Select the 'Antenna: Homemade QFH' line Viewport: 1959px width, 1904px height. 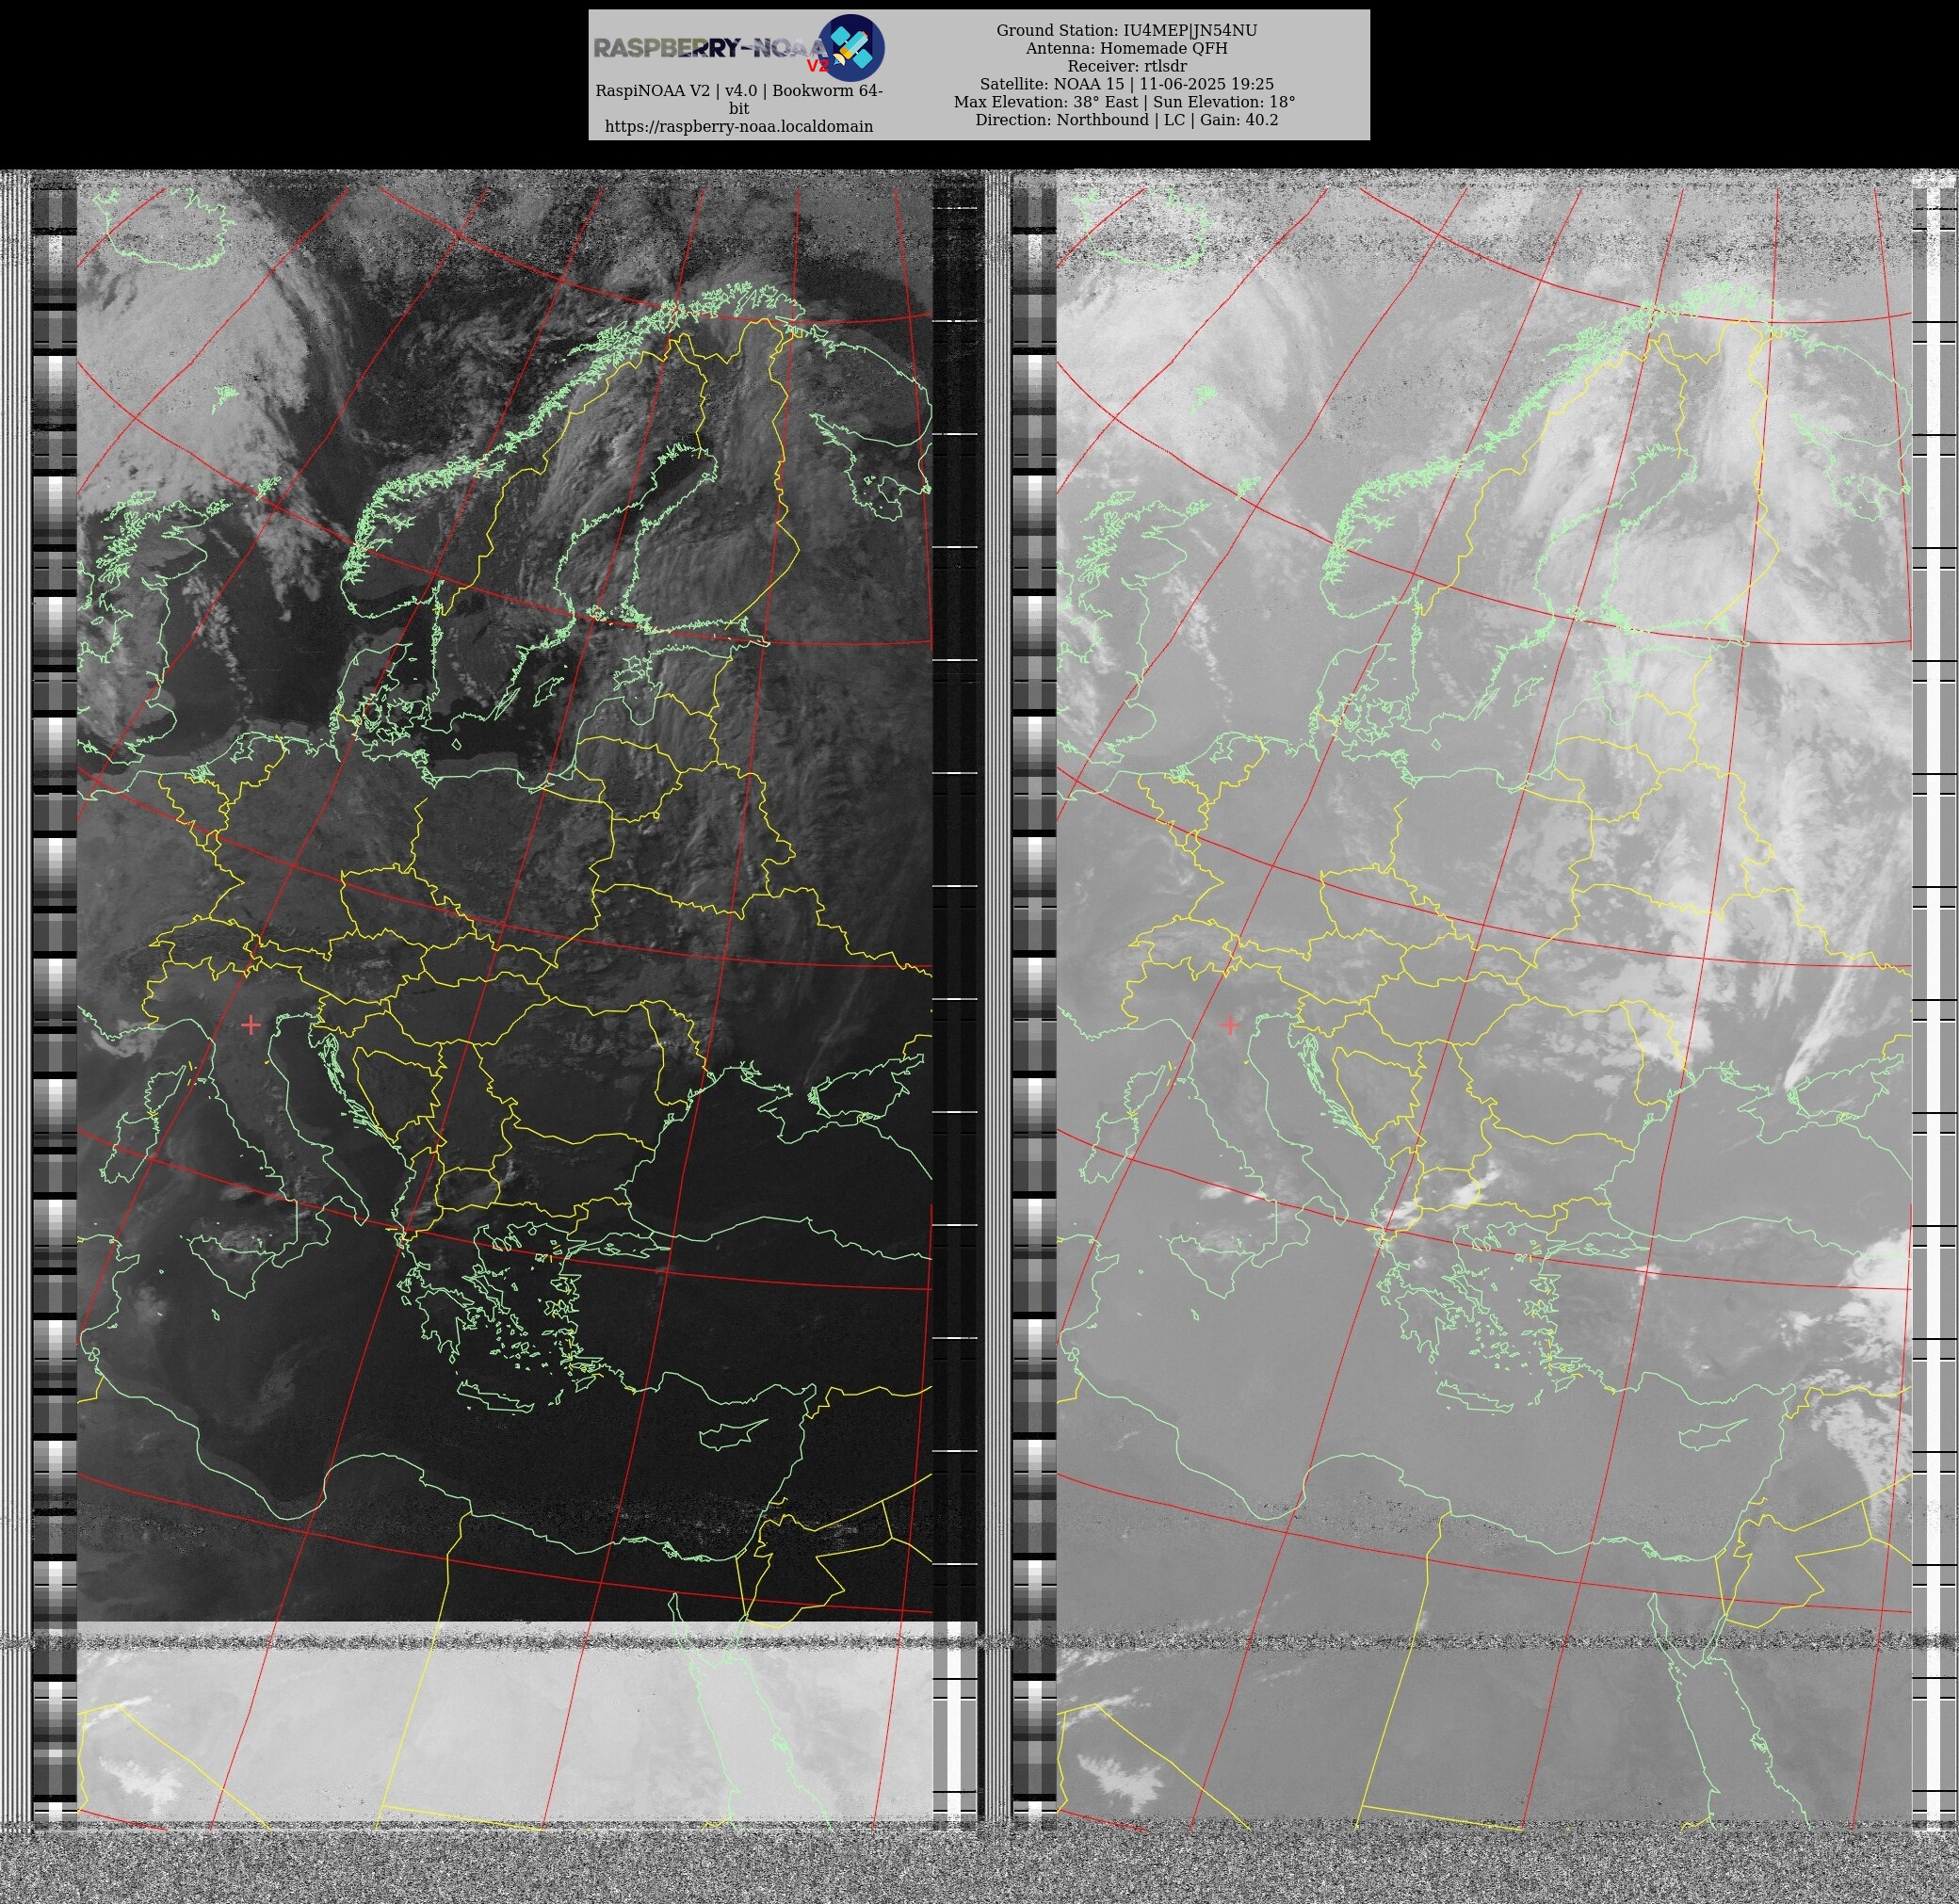[1126, 48]
